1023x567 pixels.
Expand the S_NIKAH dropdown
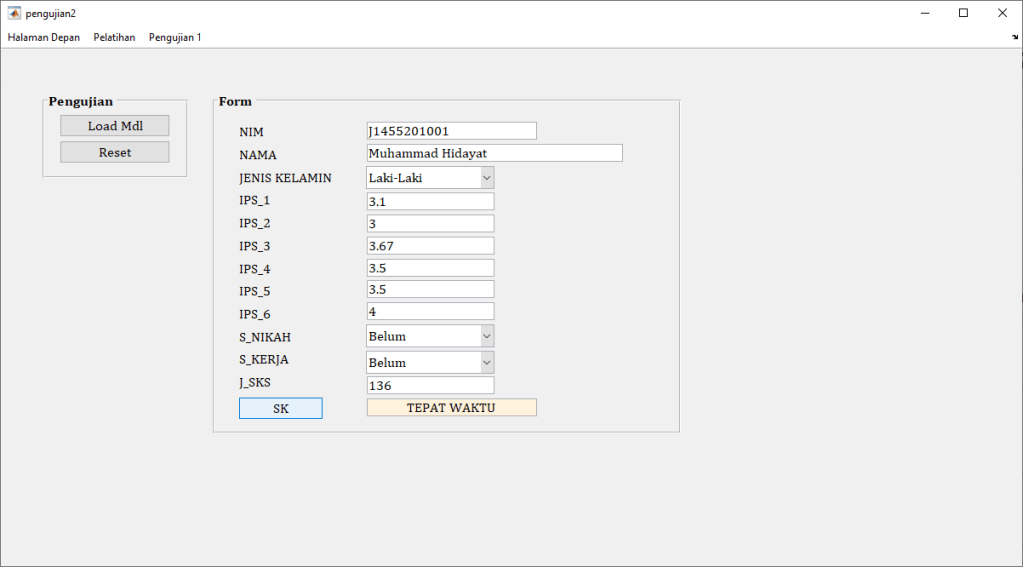tap(430, 336)
